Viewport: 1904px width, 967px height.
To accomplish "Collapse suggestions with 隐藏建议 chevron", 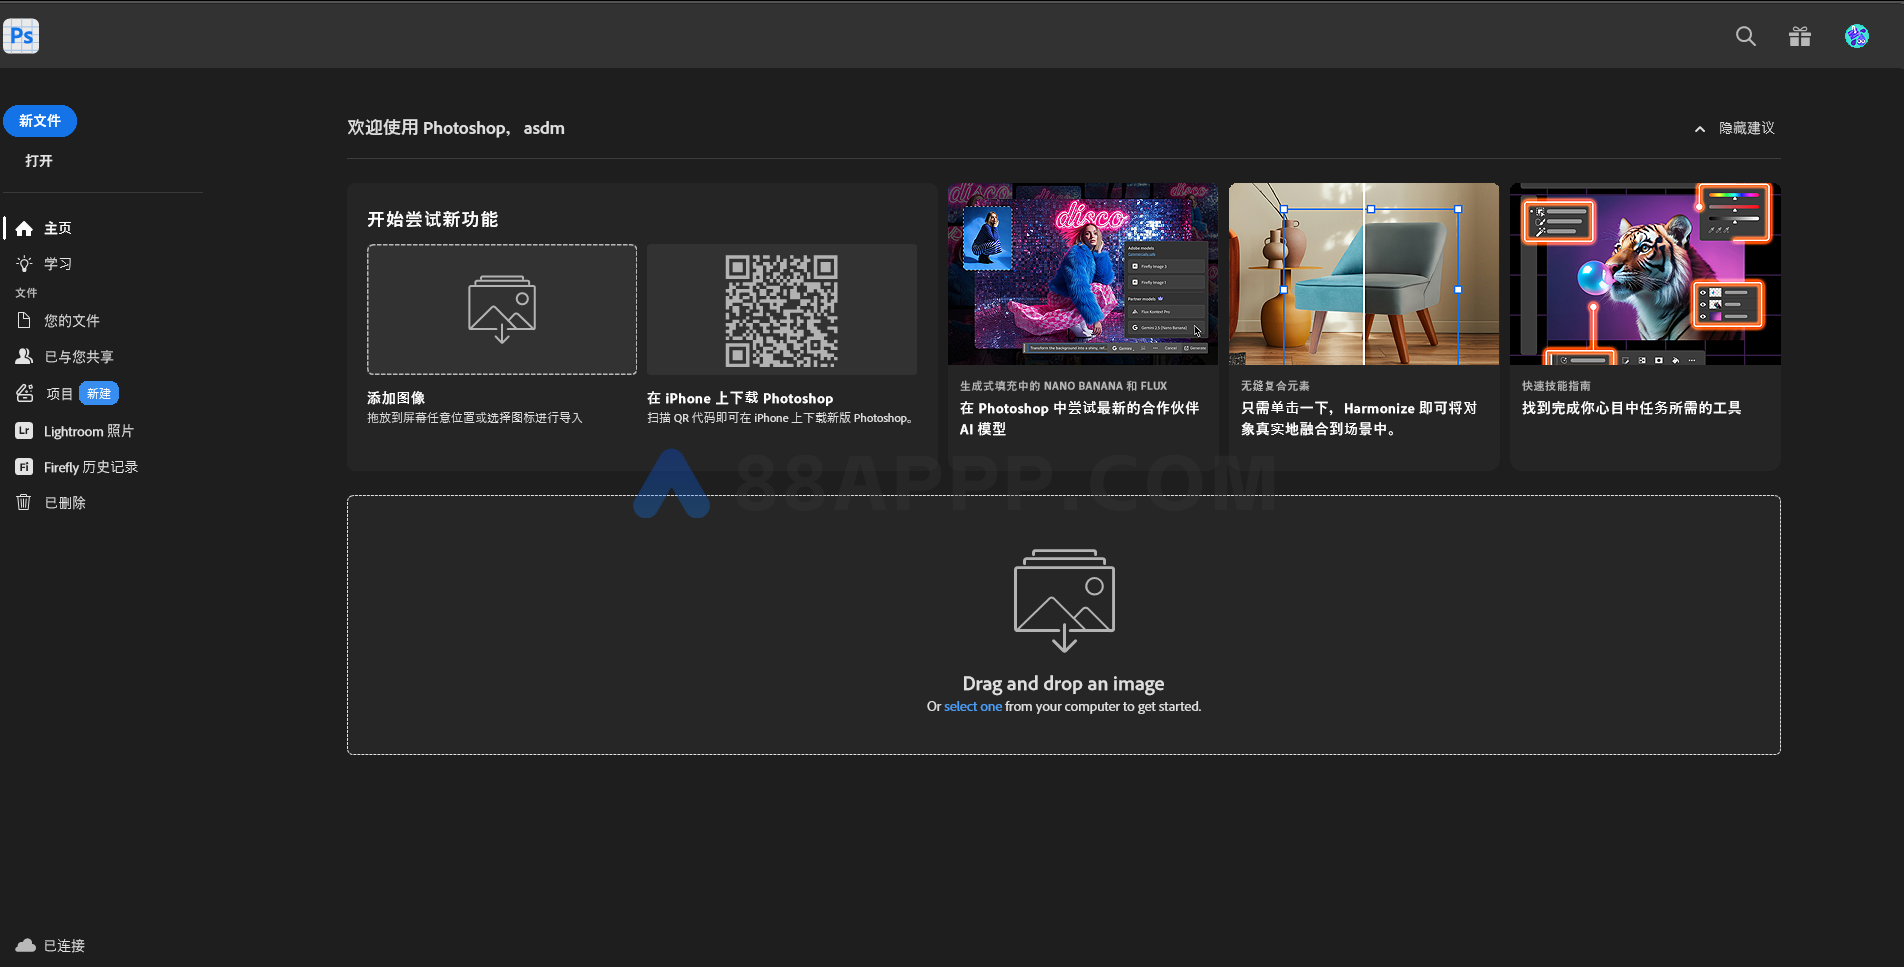I will (1699, 129).
